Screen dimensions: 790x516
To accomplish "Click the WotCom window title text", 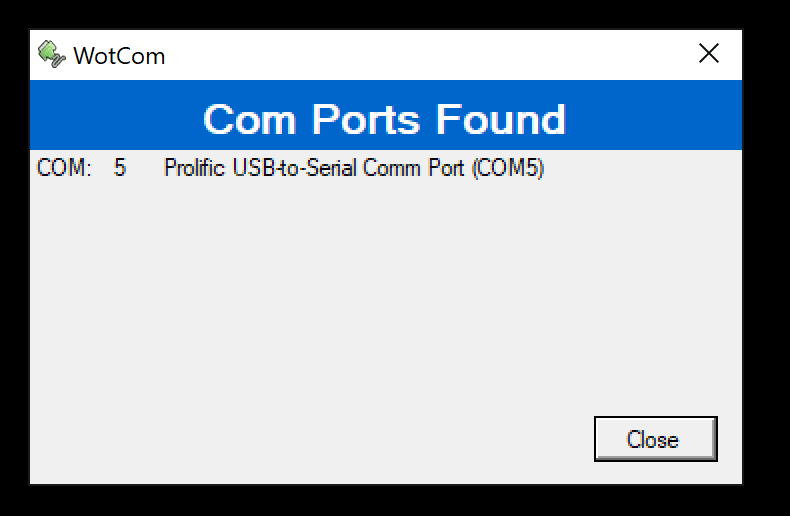I will [x=119, y=55].
